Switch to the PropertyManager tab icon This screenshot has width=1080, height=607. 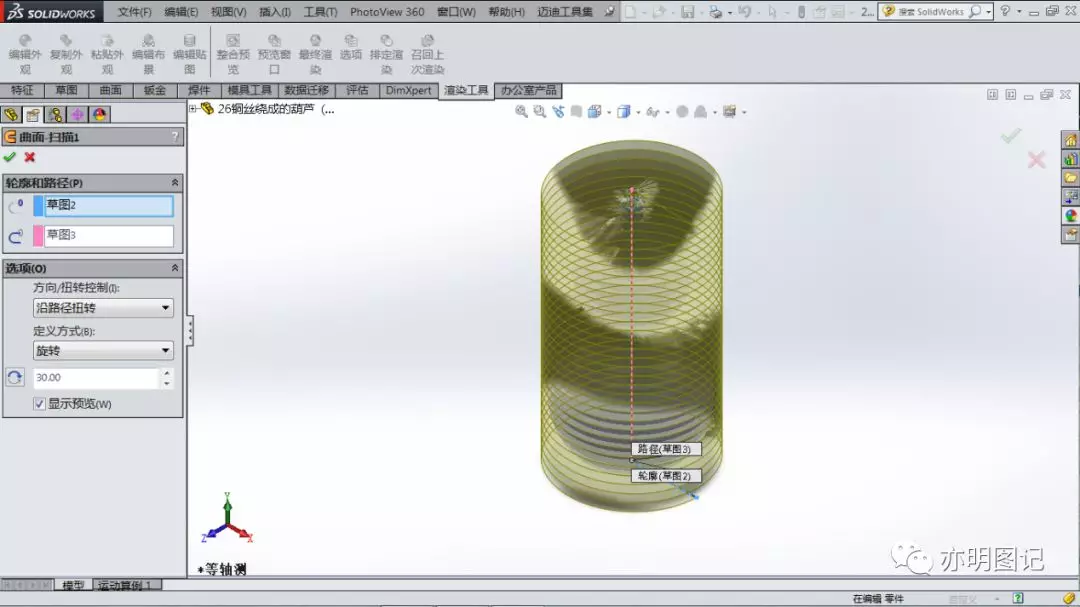pyautogui.click(x=33, y=114)
